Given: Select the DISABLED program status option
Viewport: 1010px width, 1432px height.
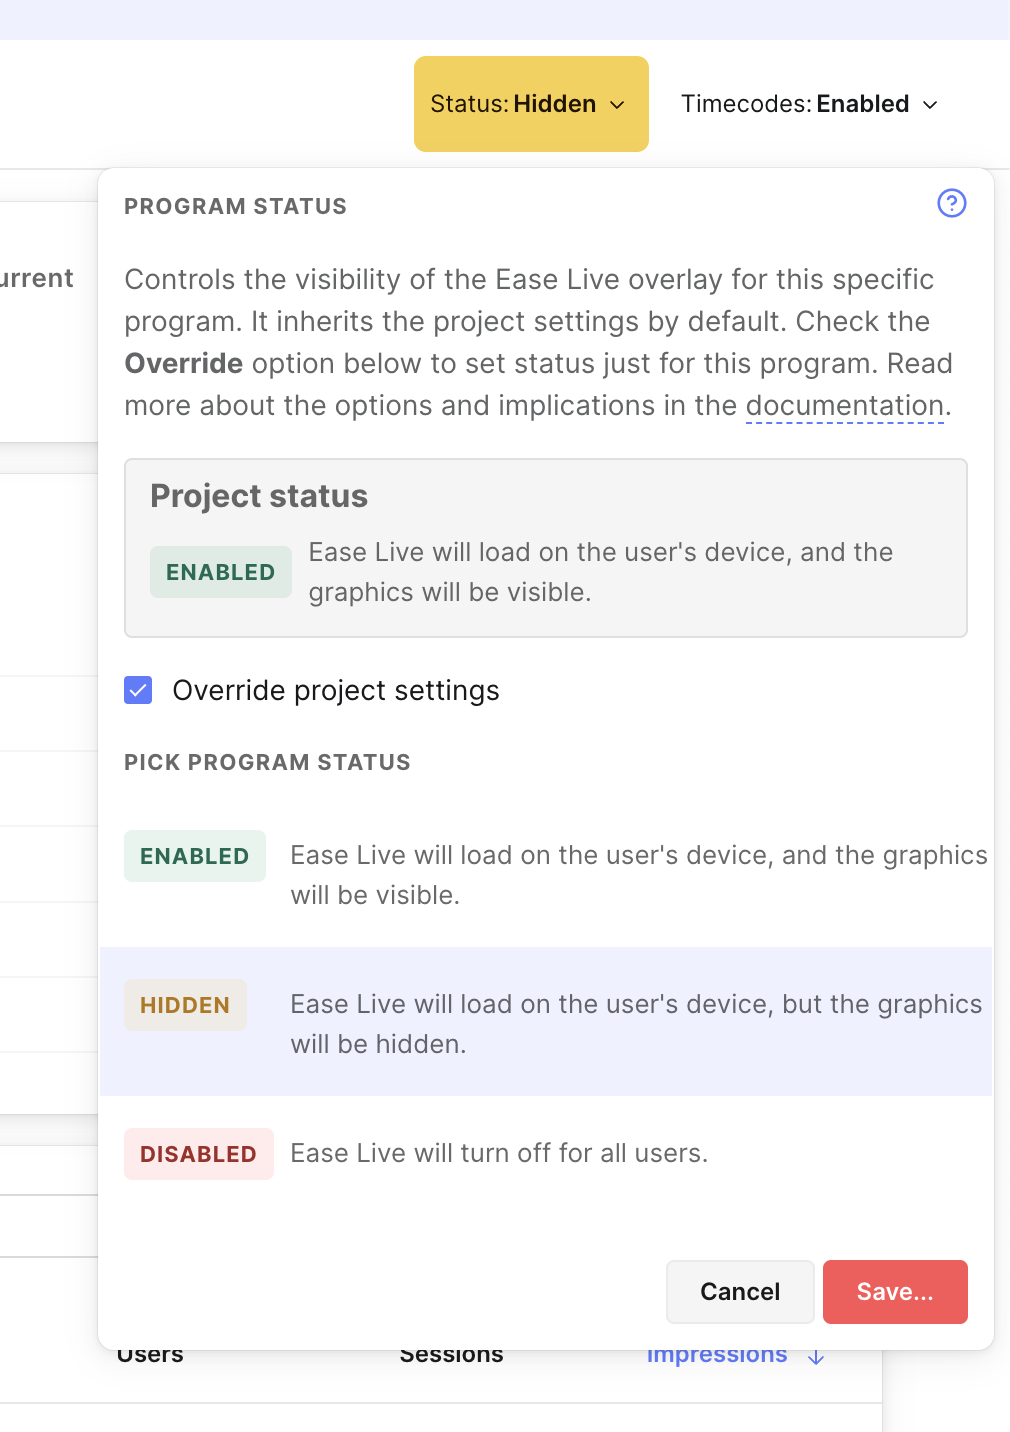Looking at the screenshot, I should pos(546,1153).
